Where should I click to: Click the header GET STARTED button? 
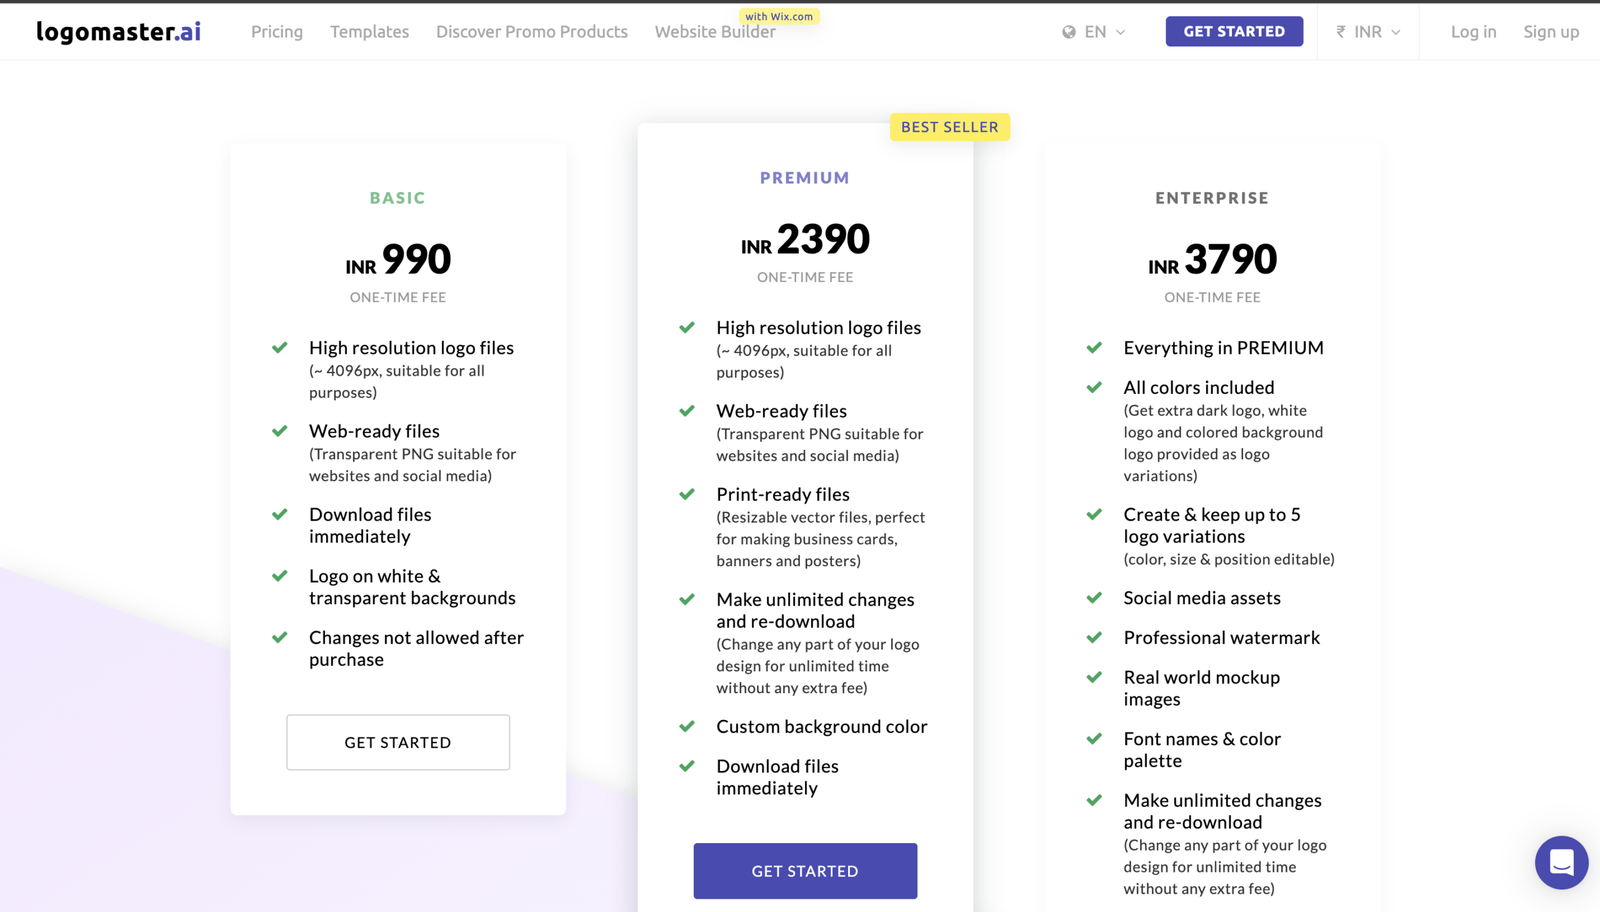[x=1234, y=31]
